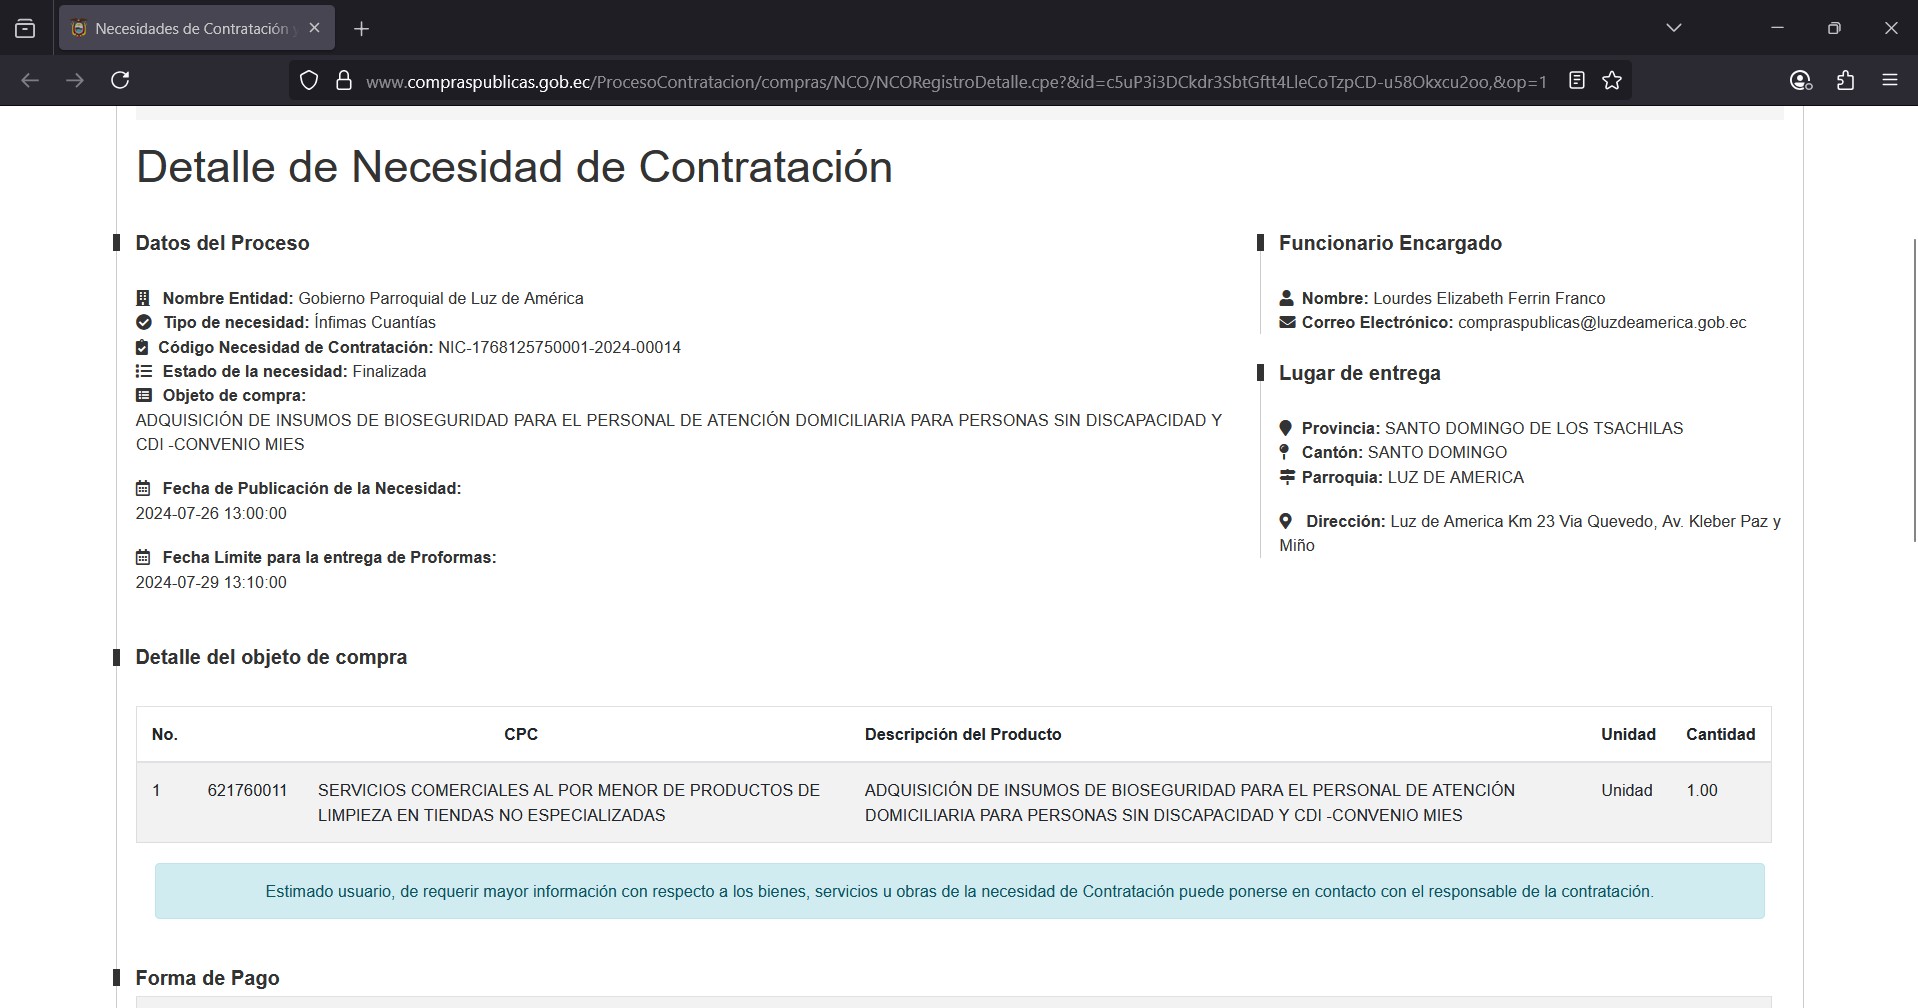Click the tracking protection shield icon
1918x1008 pixels.
(x=309, y=81)
